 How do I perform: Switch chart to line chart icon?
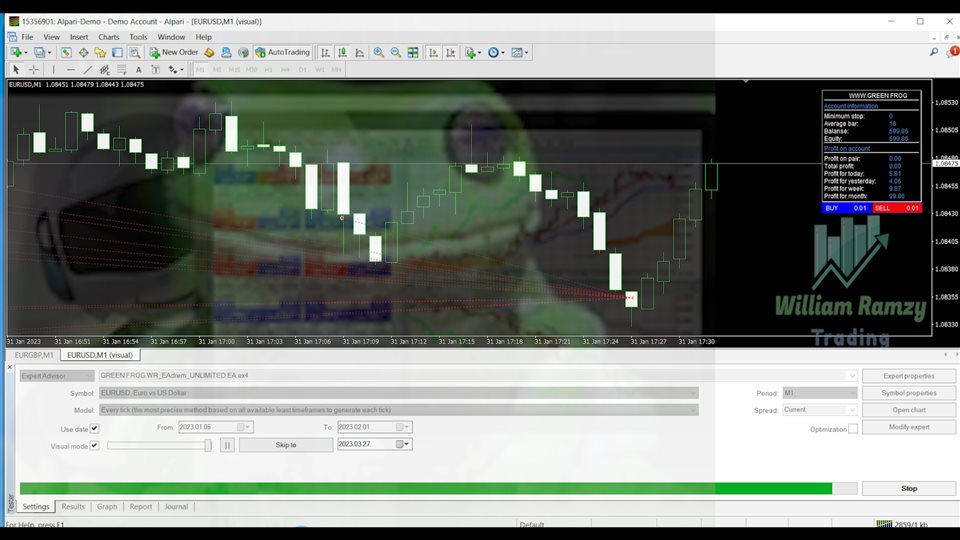(359, 53)
